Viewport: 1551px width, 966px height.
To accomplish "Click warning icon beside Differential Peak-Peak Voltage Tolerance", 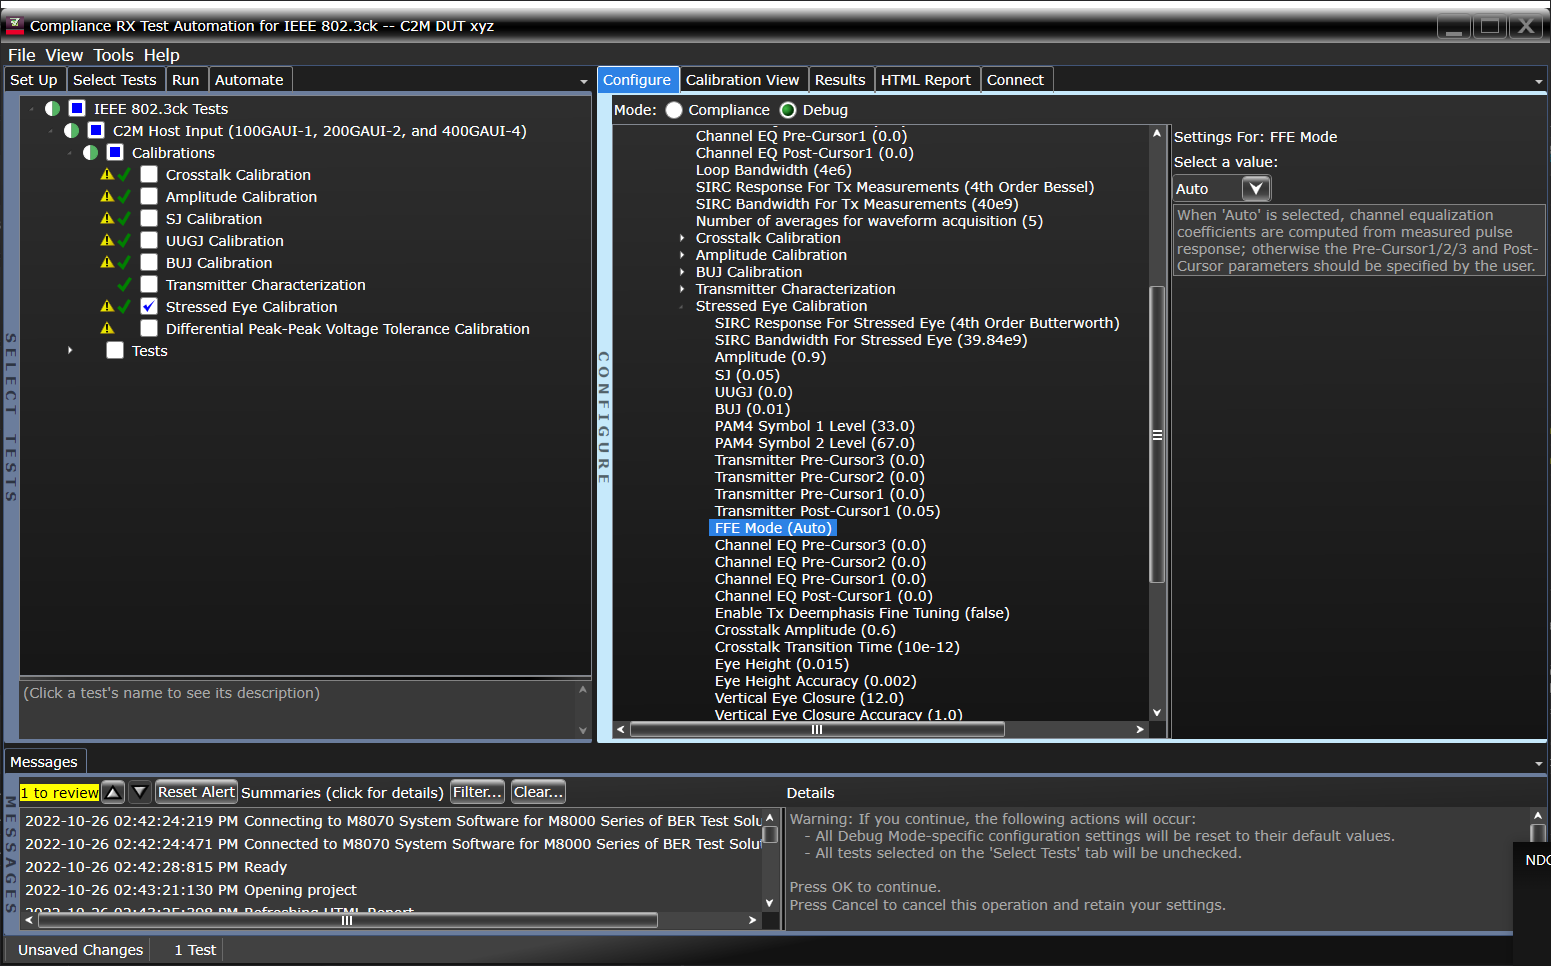I will (x=107, y=329).
